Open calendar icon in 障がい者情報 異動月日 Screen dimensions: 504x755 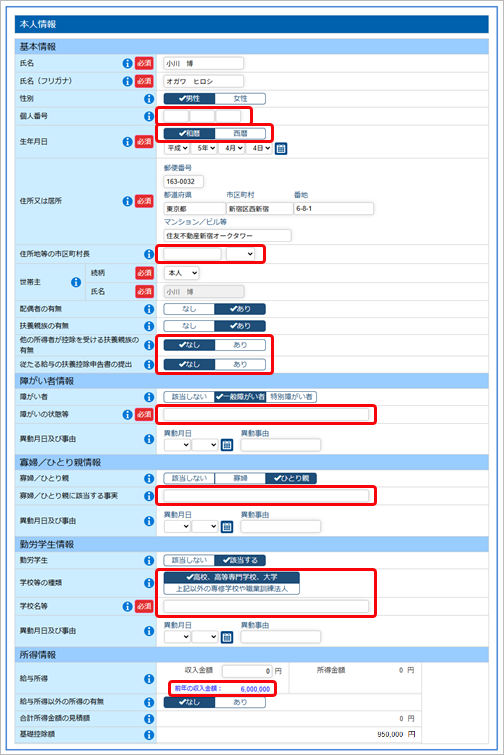click(227, 445)
